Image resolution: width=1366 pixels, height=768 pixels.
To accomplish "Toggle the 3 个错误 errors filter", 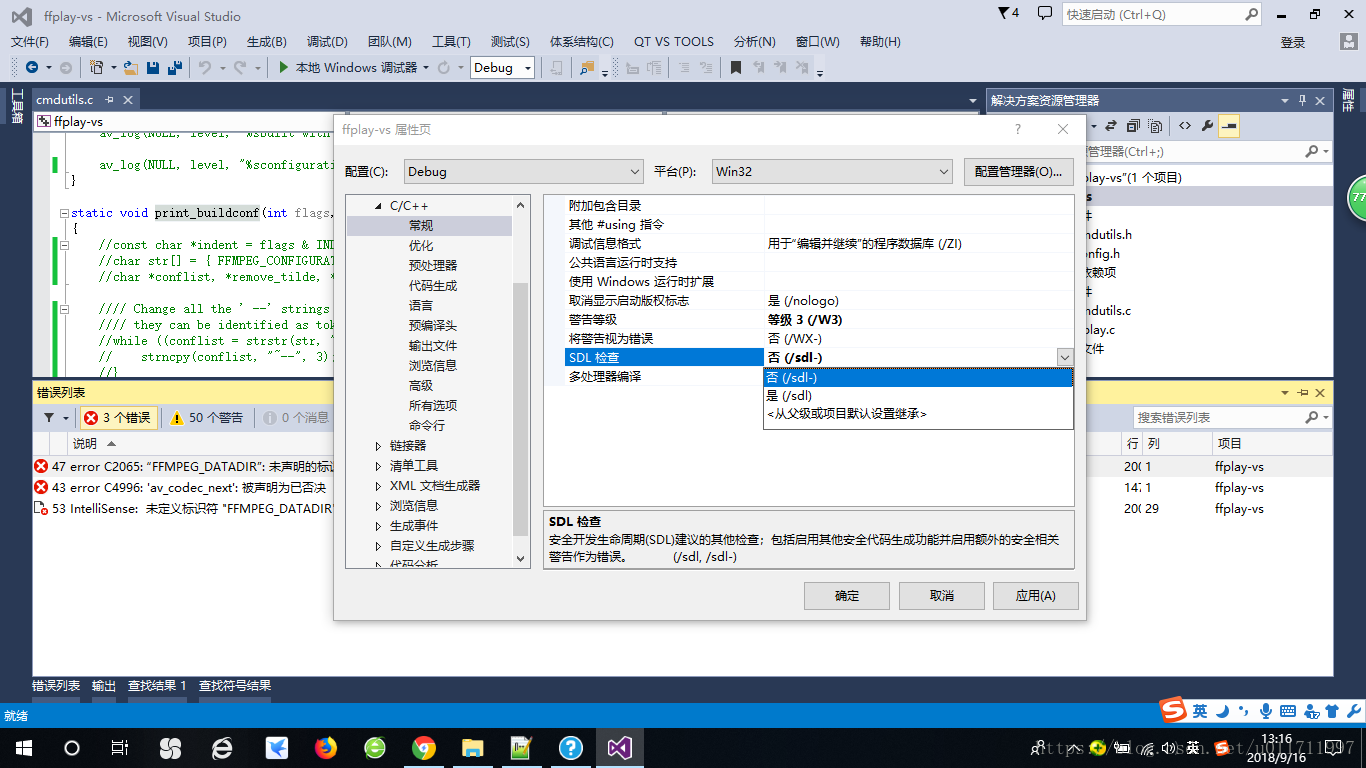I will tap(117, 418).
